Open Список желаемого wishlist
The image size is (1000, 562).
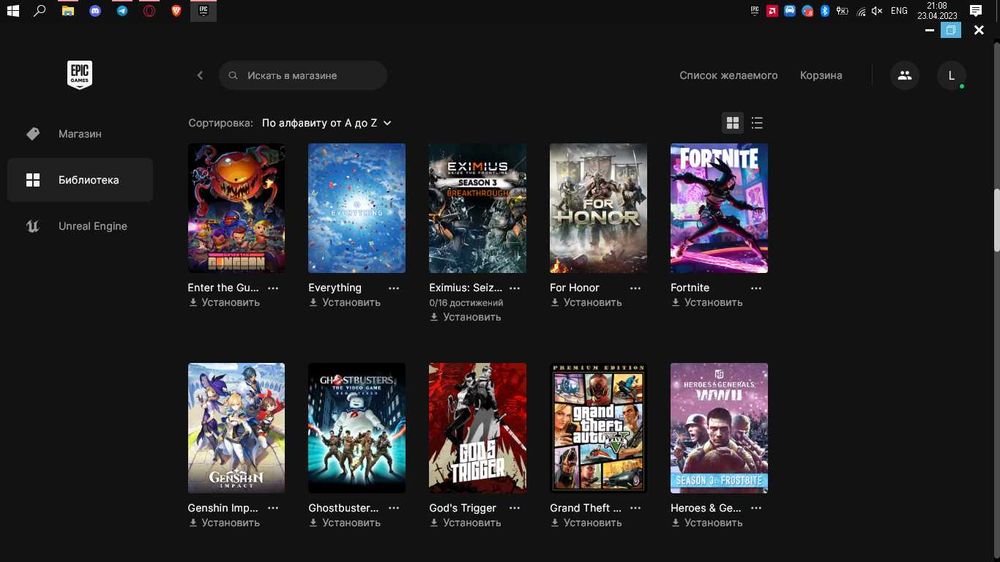[x=728, y=75]
